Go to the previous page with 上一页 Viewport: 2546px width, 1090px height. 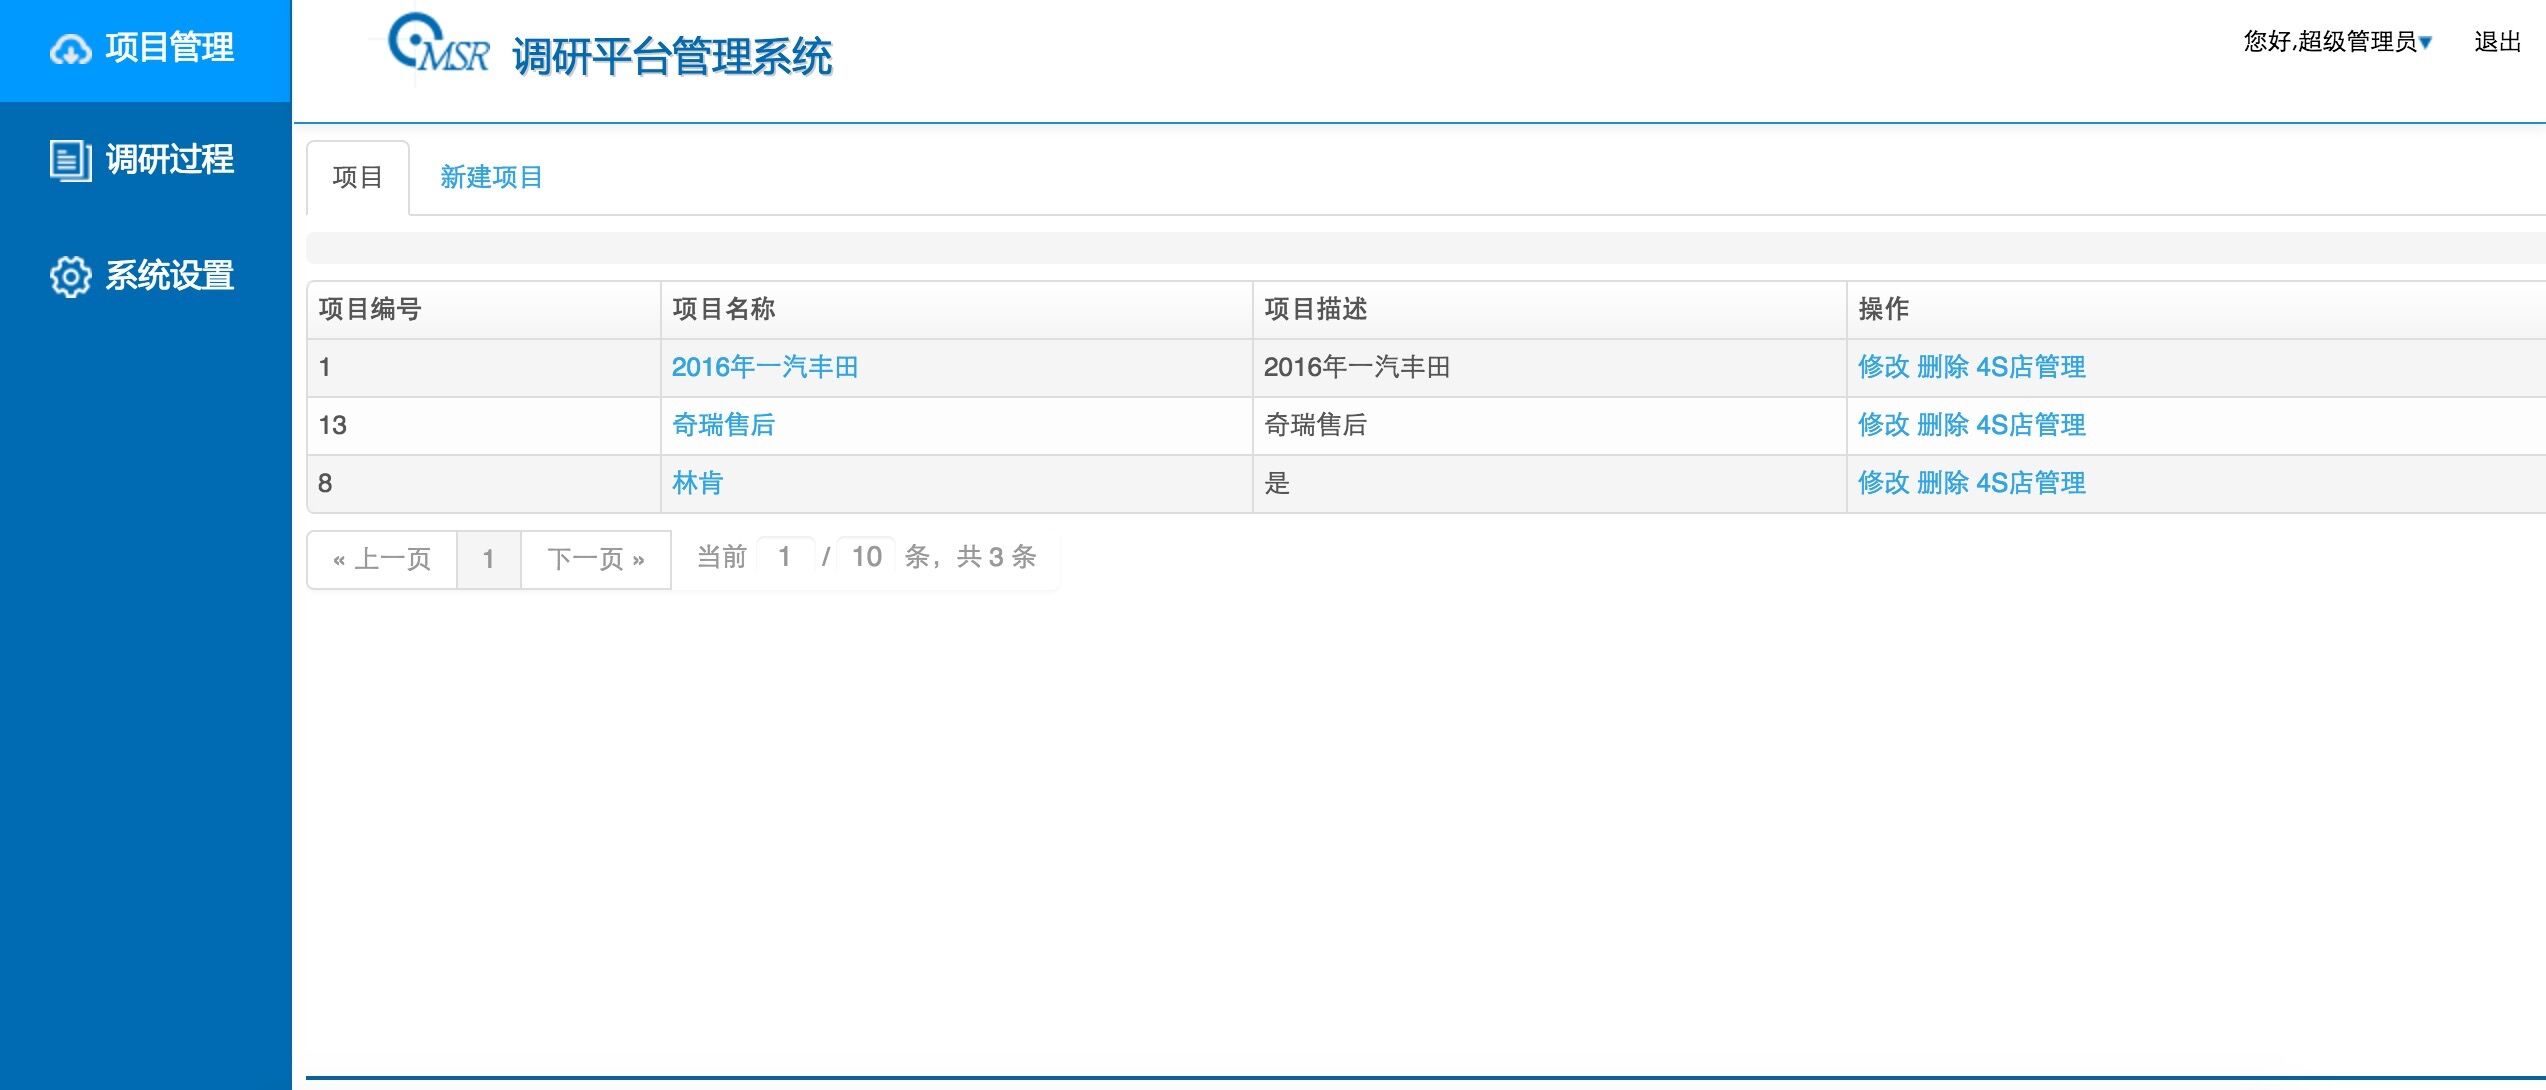pyautogui.click(x=382, y=559)
